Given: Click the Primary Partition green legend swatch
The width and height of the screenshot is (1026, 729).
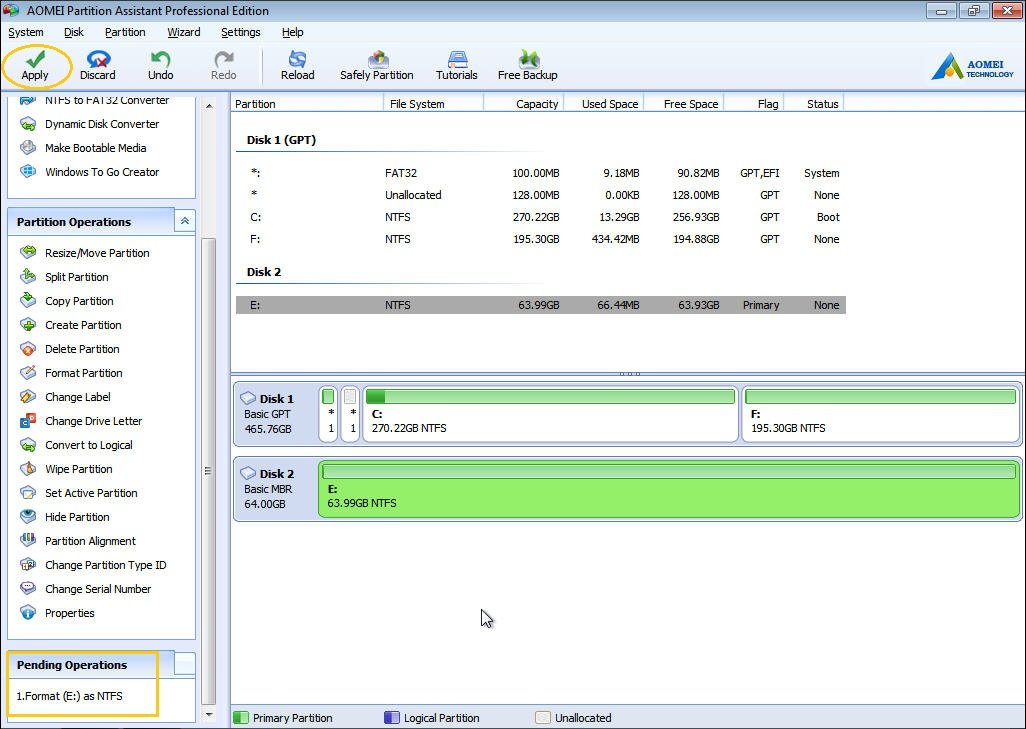Looking at the screenshot, I should (241, 718).
